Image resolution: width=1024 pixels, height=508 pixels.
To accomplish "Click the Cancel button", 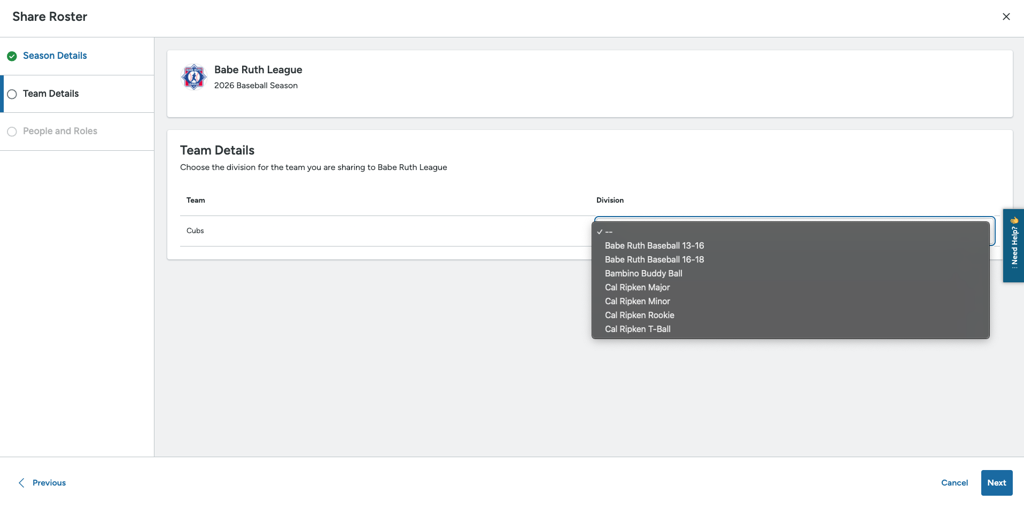I will coord(954,483).
